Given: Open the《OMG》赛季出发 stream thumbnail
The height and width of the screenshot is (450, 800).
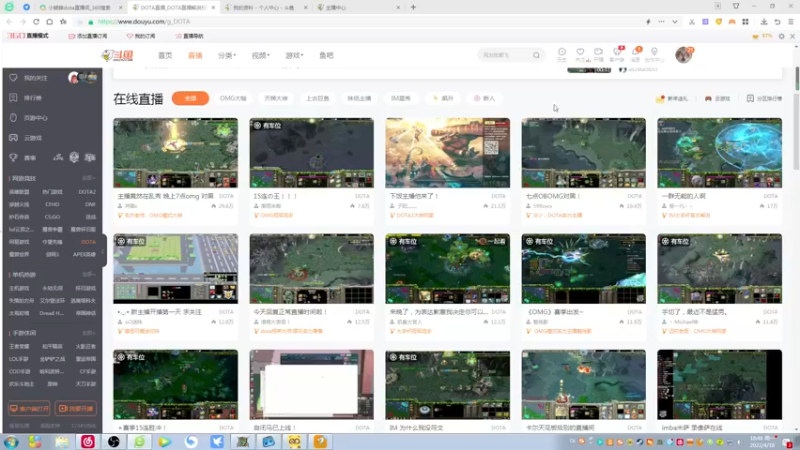Looking at the screenshot, I should [584, 268].
